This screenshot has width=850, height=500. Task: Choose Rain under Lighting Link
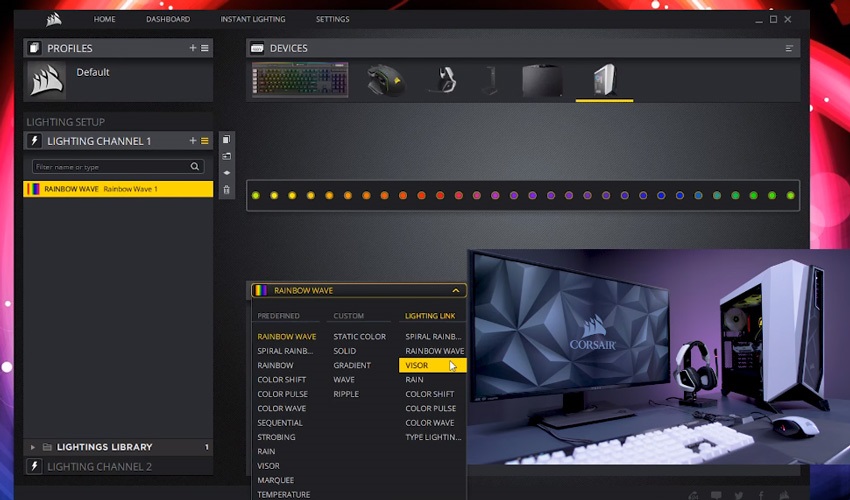click(x=414, y=380)
